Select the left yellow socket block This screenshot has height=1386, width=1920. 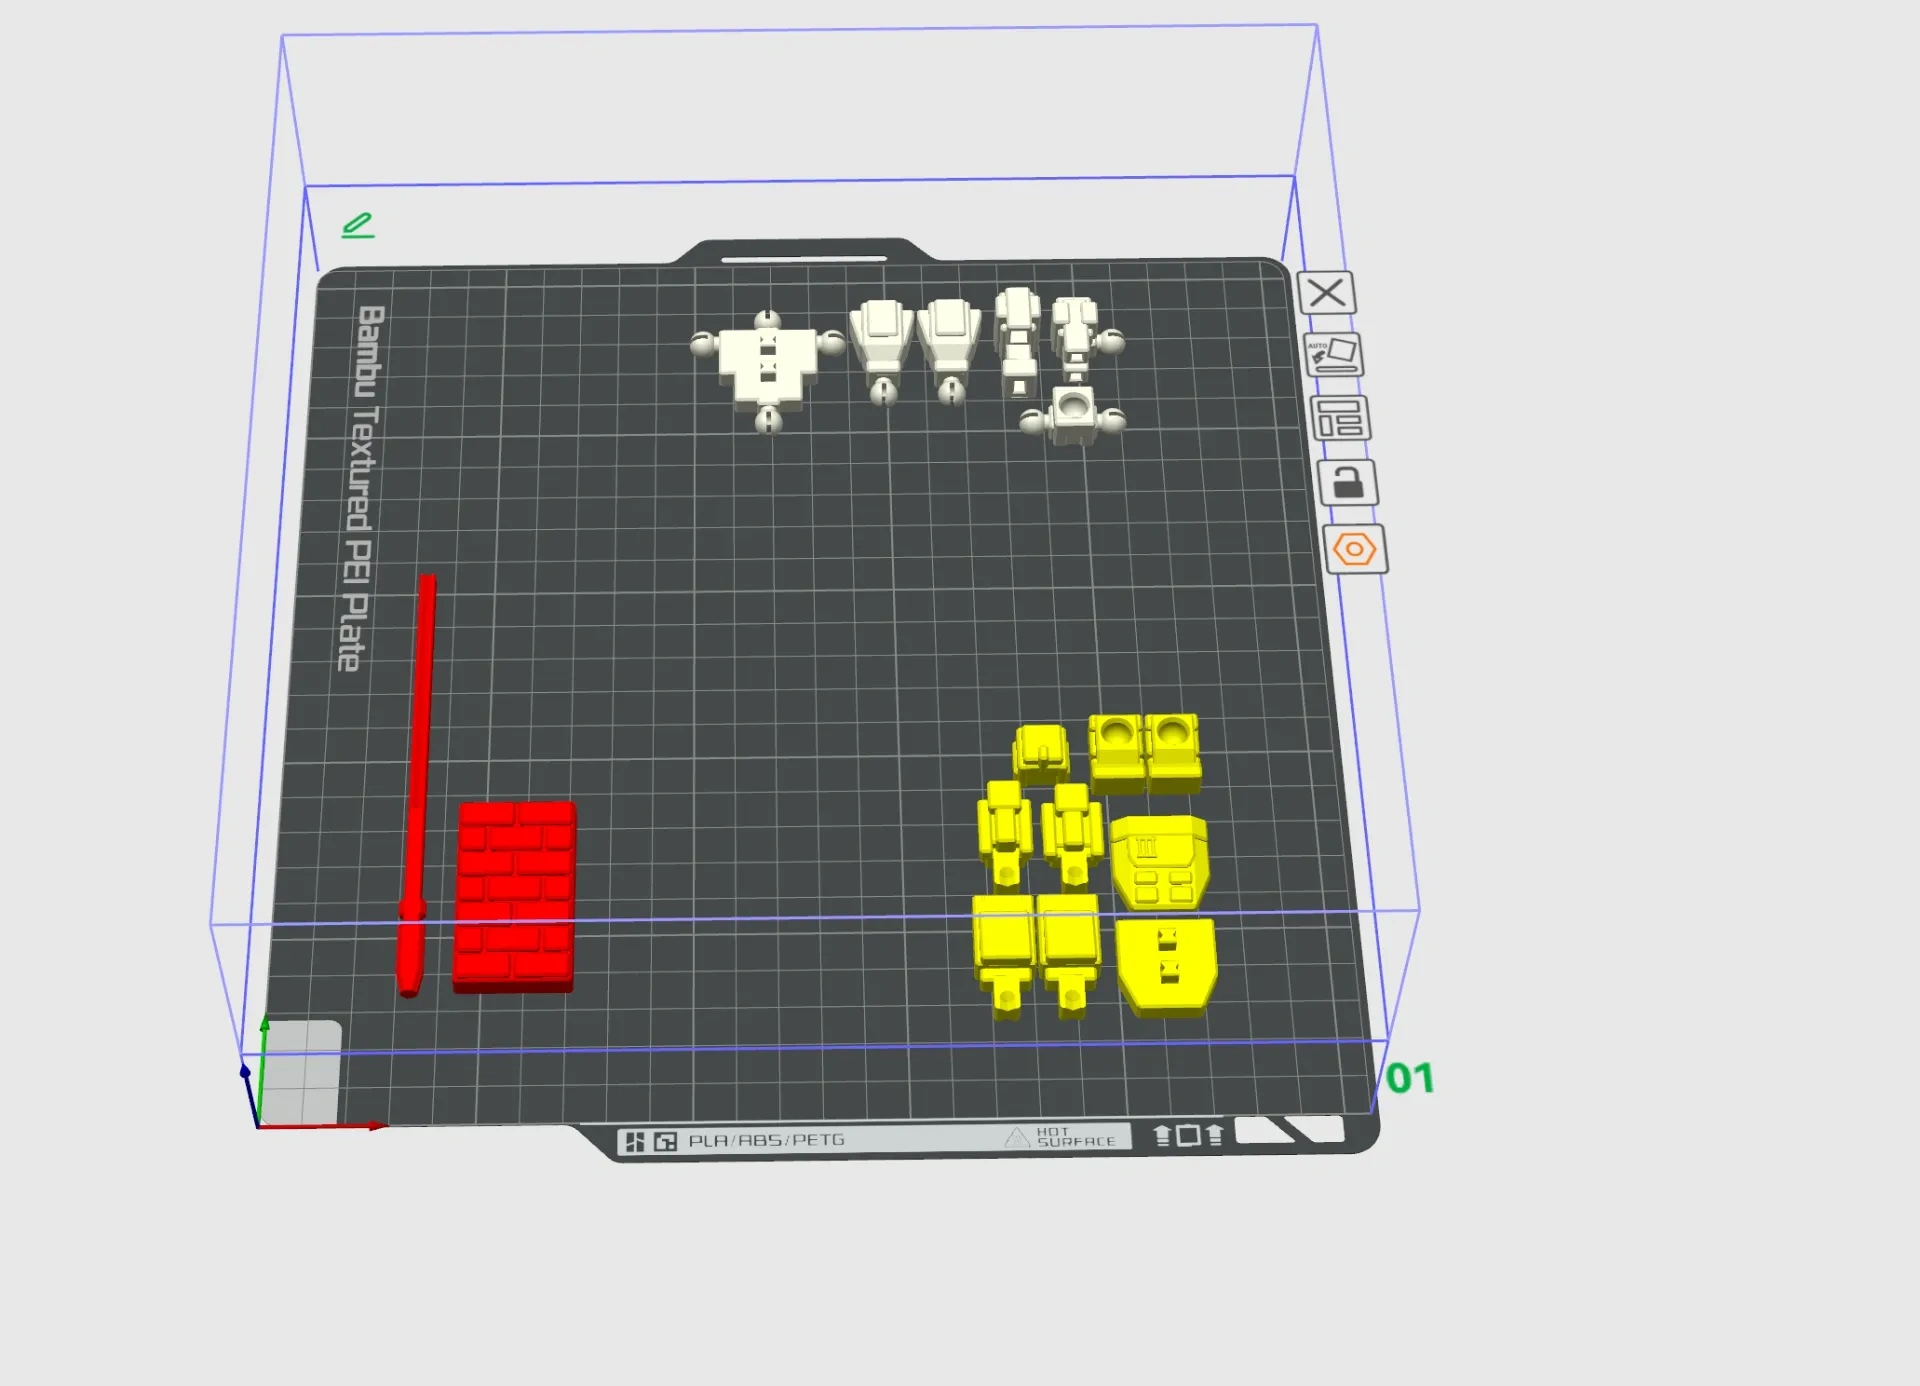click(x=1117, y=754)
